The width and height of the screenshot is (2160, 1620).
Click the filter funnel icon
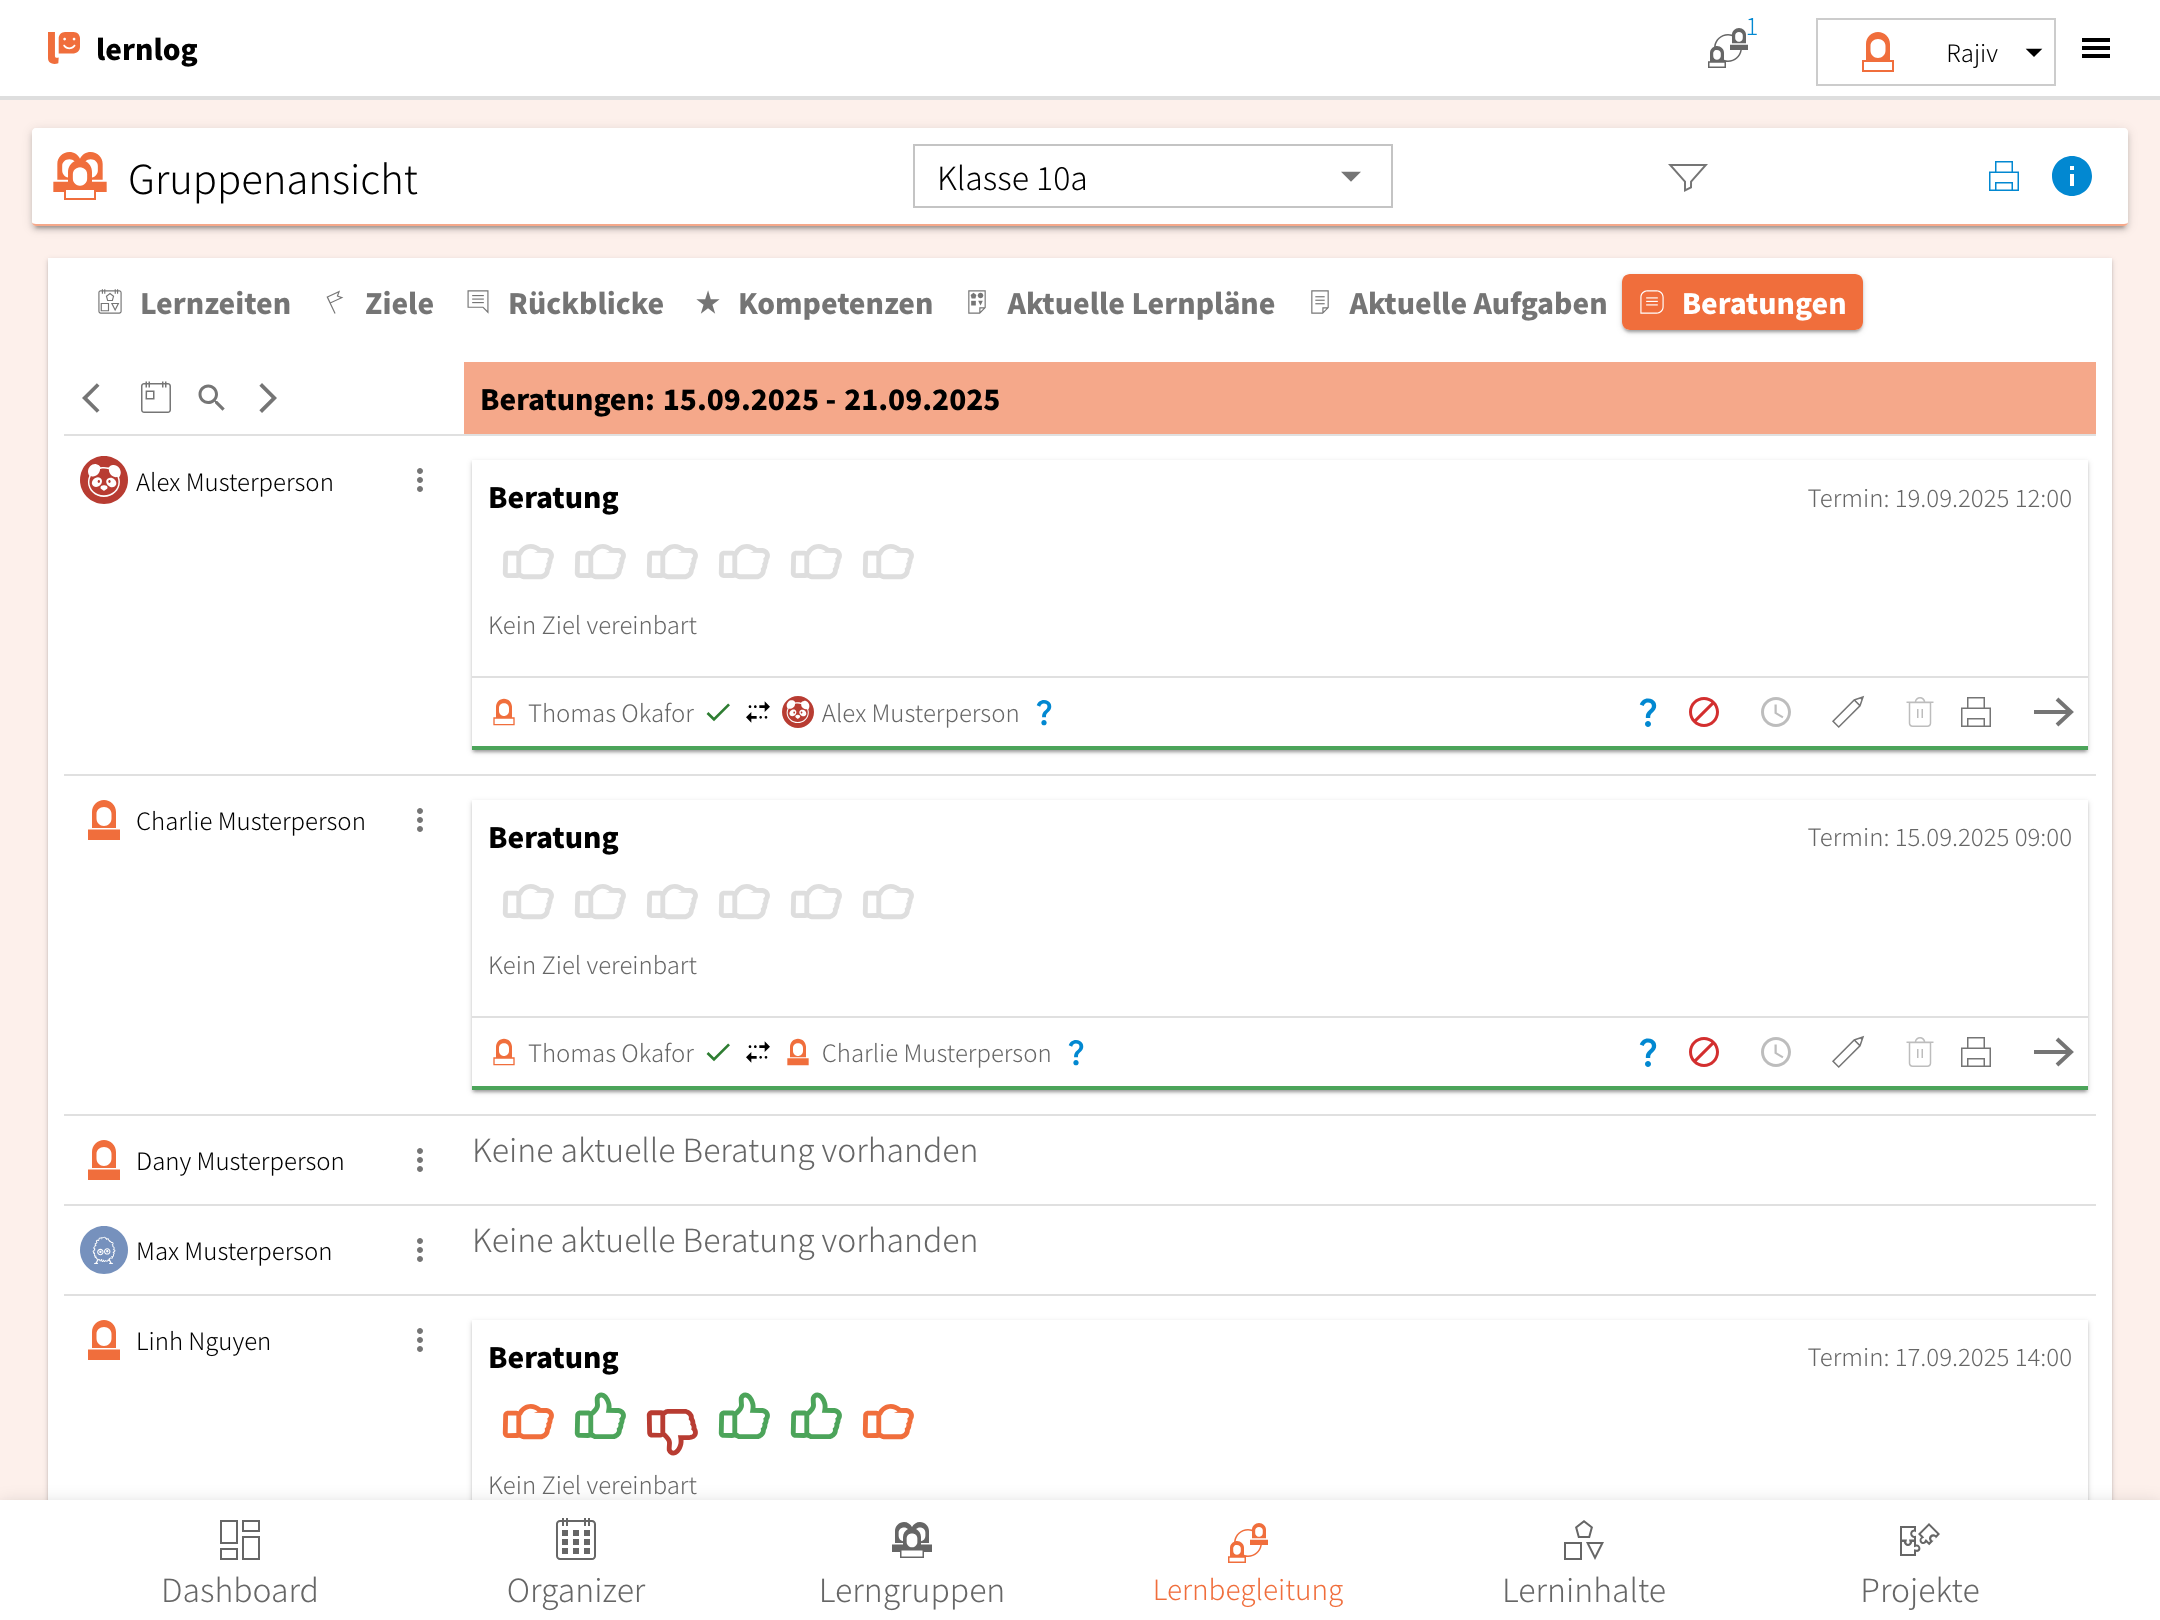pyautogui.click(x=1687, y=177)
